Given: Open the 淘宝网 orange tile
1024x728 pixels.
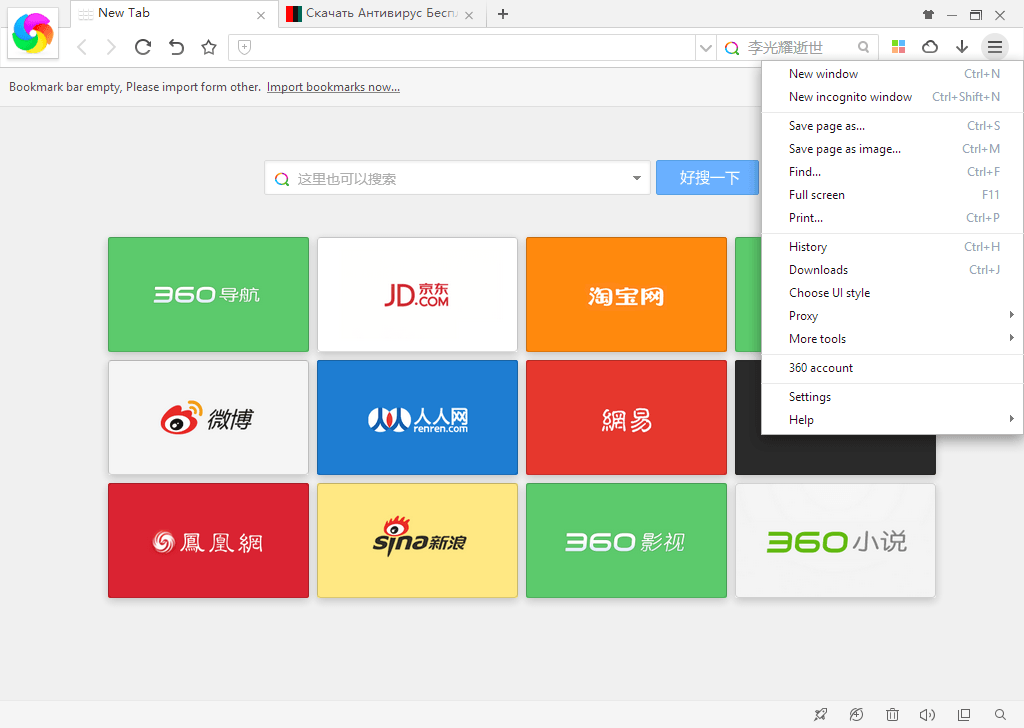Looking at the screenshot, I should [626, 294].
